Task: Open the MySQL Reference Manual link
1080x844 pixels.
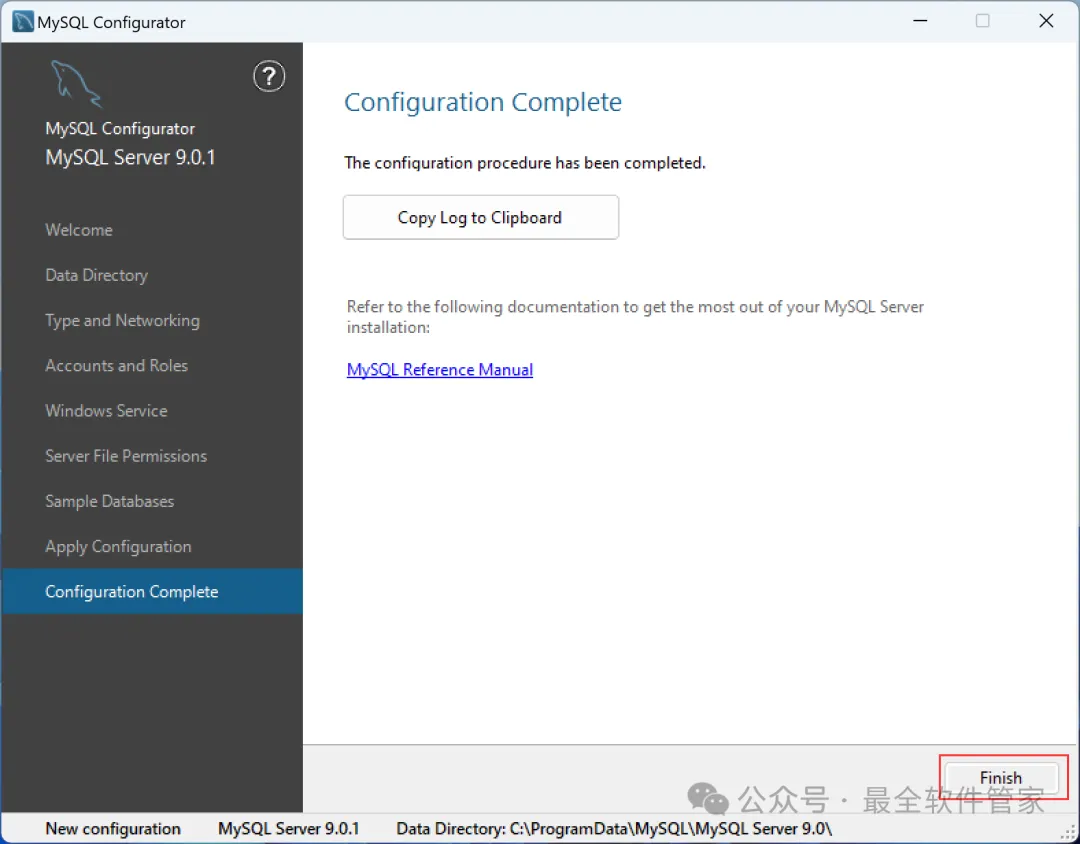Action: (439, 369)
